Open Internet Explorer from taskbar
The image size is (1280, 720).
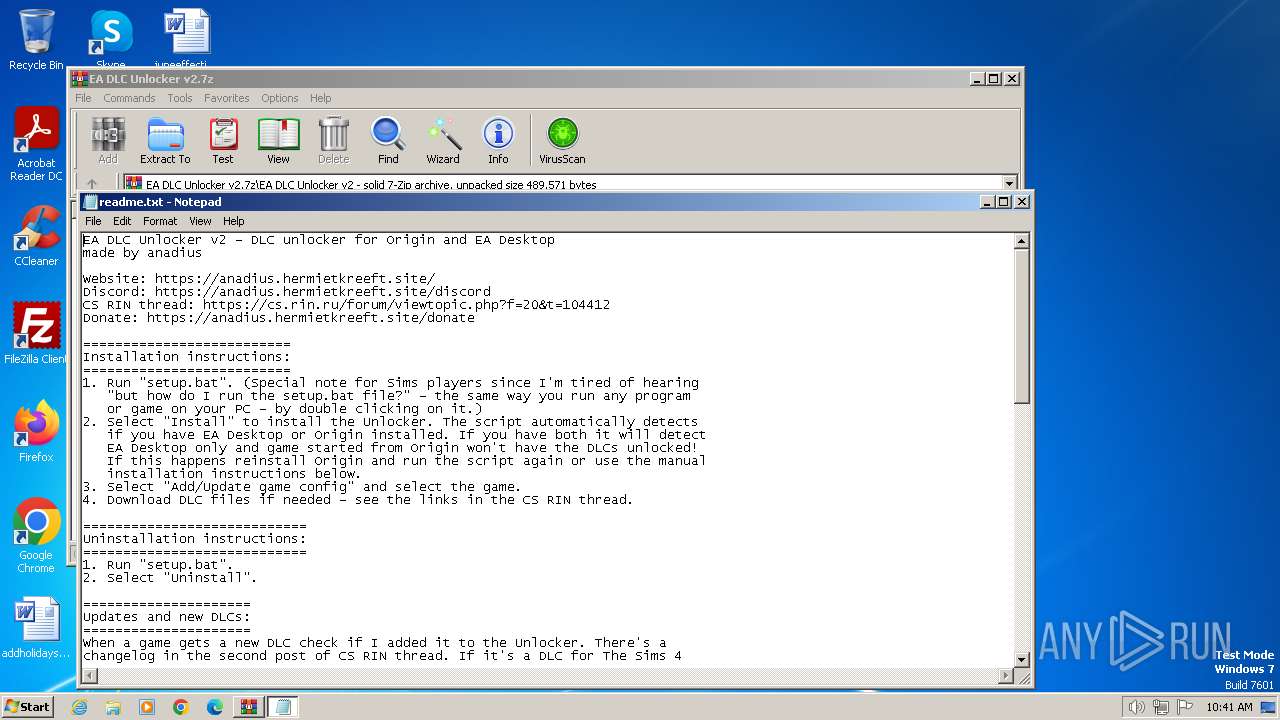(79, 707)
